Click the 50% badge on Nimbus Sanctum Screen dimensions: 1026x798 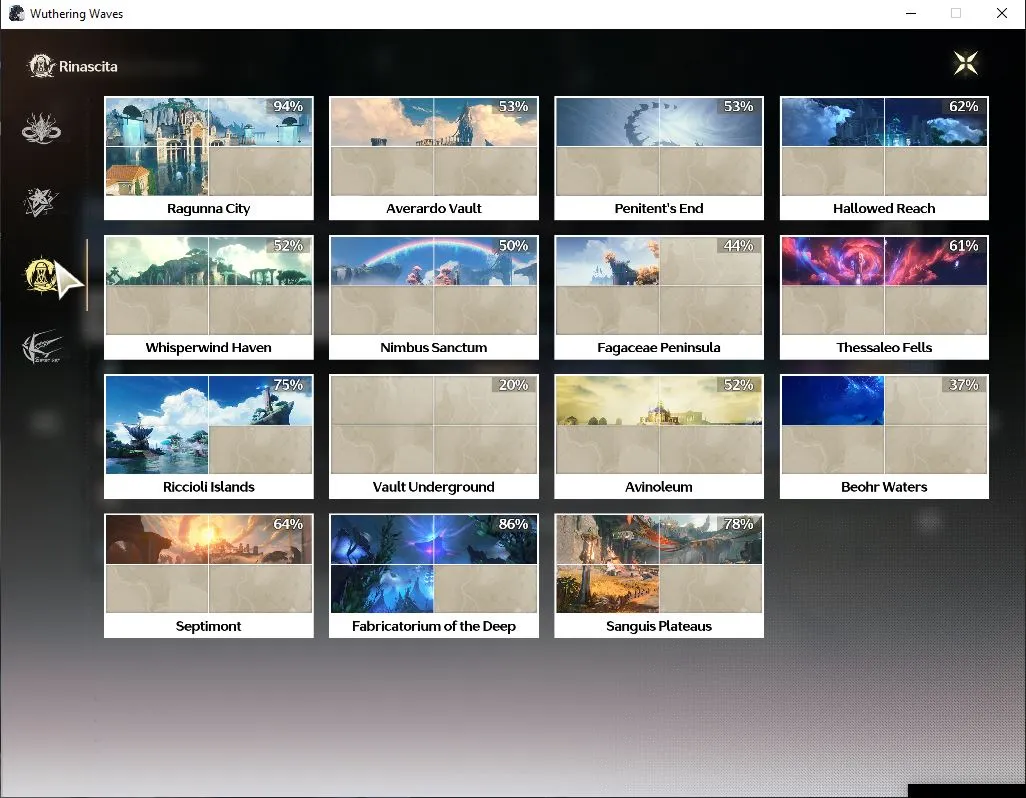[x=513, y=246]
